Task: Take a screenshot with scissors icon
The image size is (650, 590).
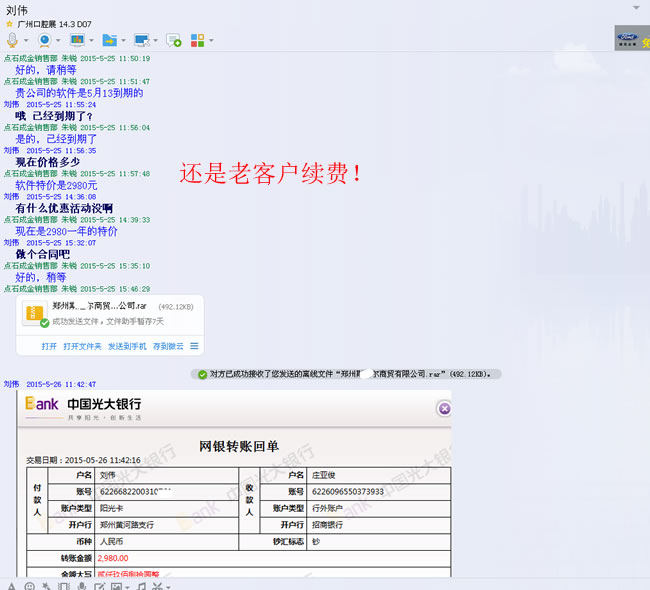Action: tap(158, 586)
